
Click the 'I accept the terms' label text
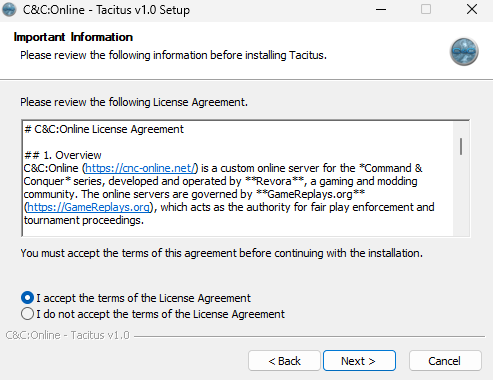point(143,298)
